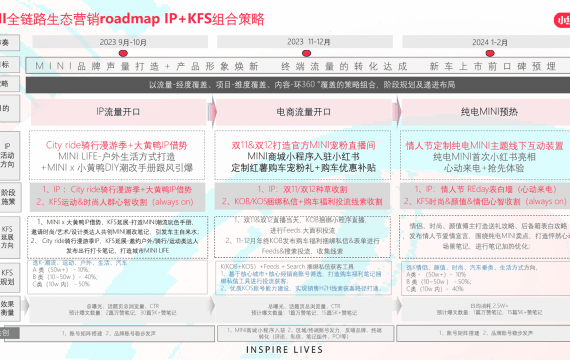Click the red marker under 2023 9月-10月
Viewport: 570px width, 360px height.
[123, 53]
